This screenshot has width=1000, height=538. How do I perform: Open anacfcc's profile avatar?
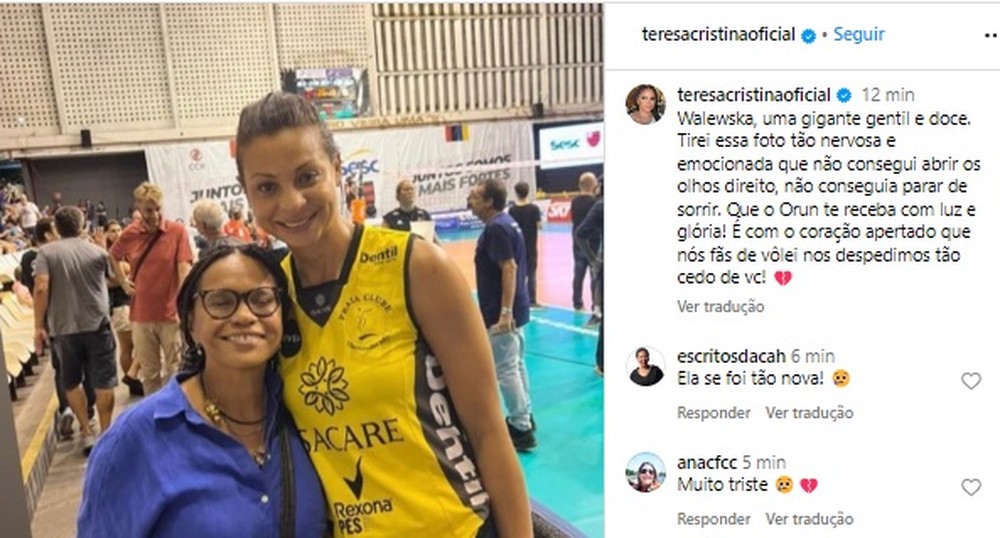[x=645, y=472]
